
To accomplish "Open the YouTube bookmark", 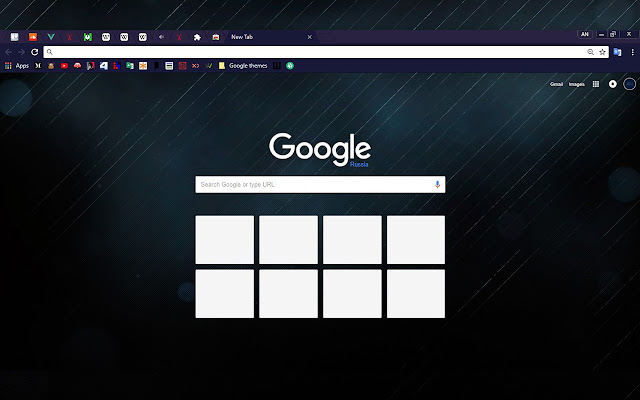I will tap(64, 66).
